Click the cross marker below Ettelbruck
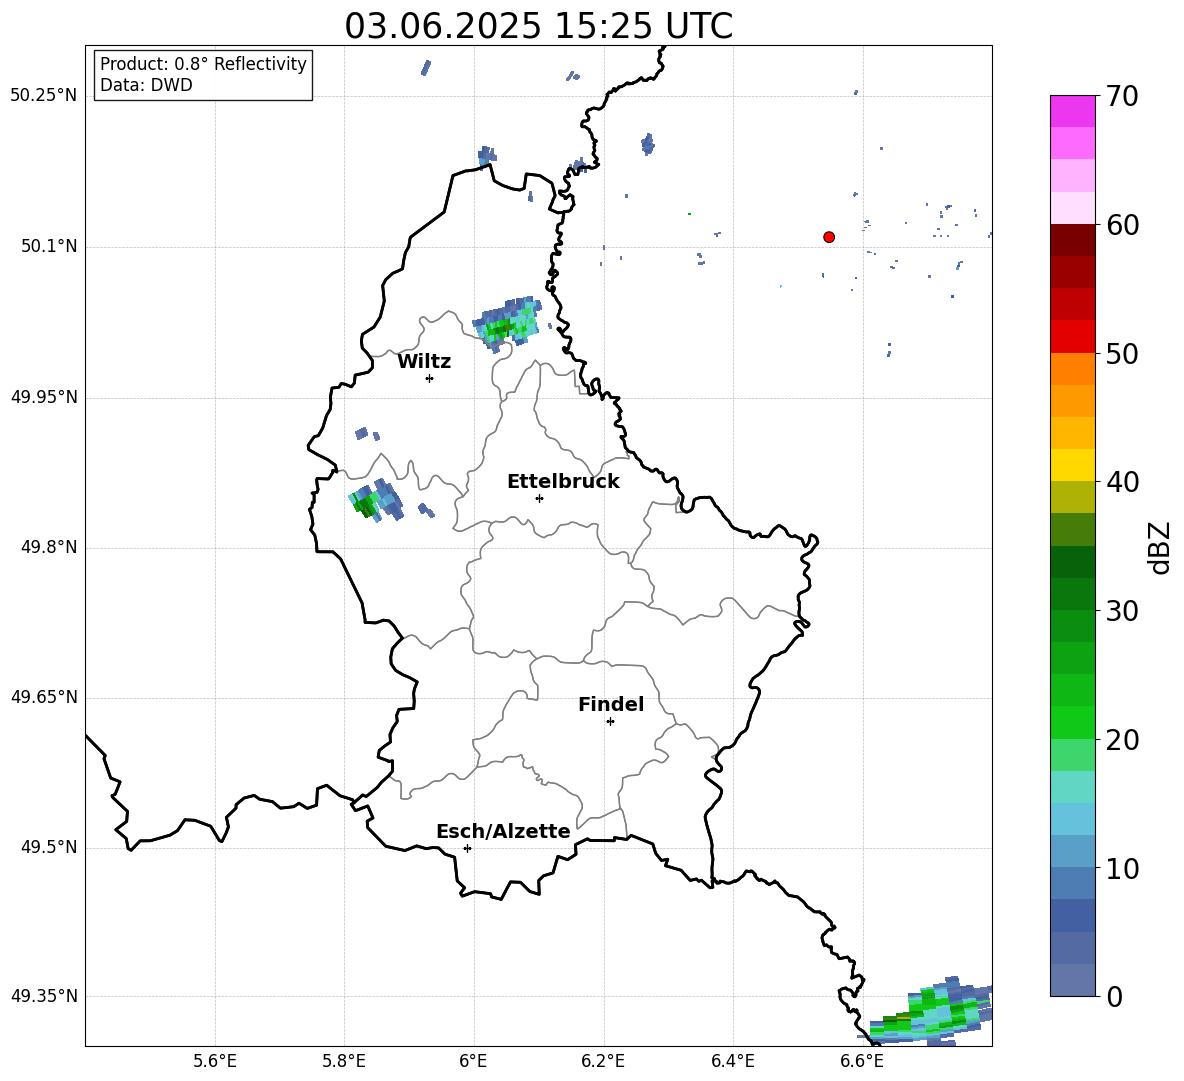The width and height of the screenshot is (1184, 1081). pos(539,498)
